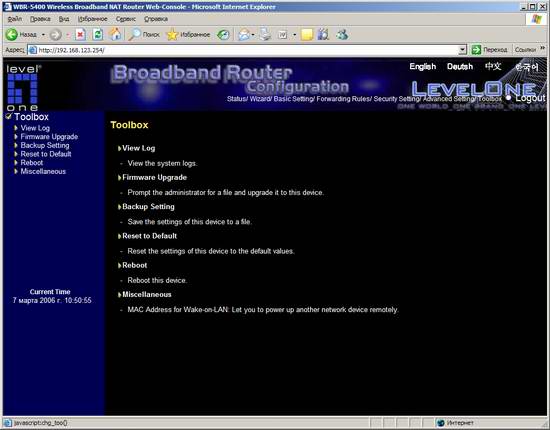Viewport: 550px width, 430px height.
Task: Click the Current Time date text
Action: click(x=52, y=301)
